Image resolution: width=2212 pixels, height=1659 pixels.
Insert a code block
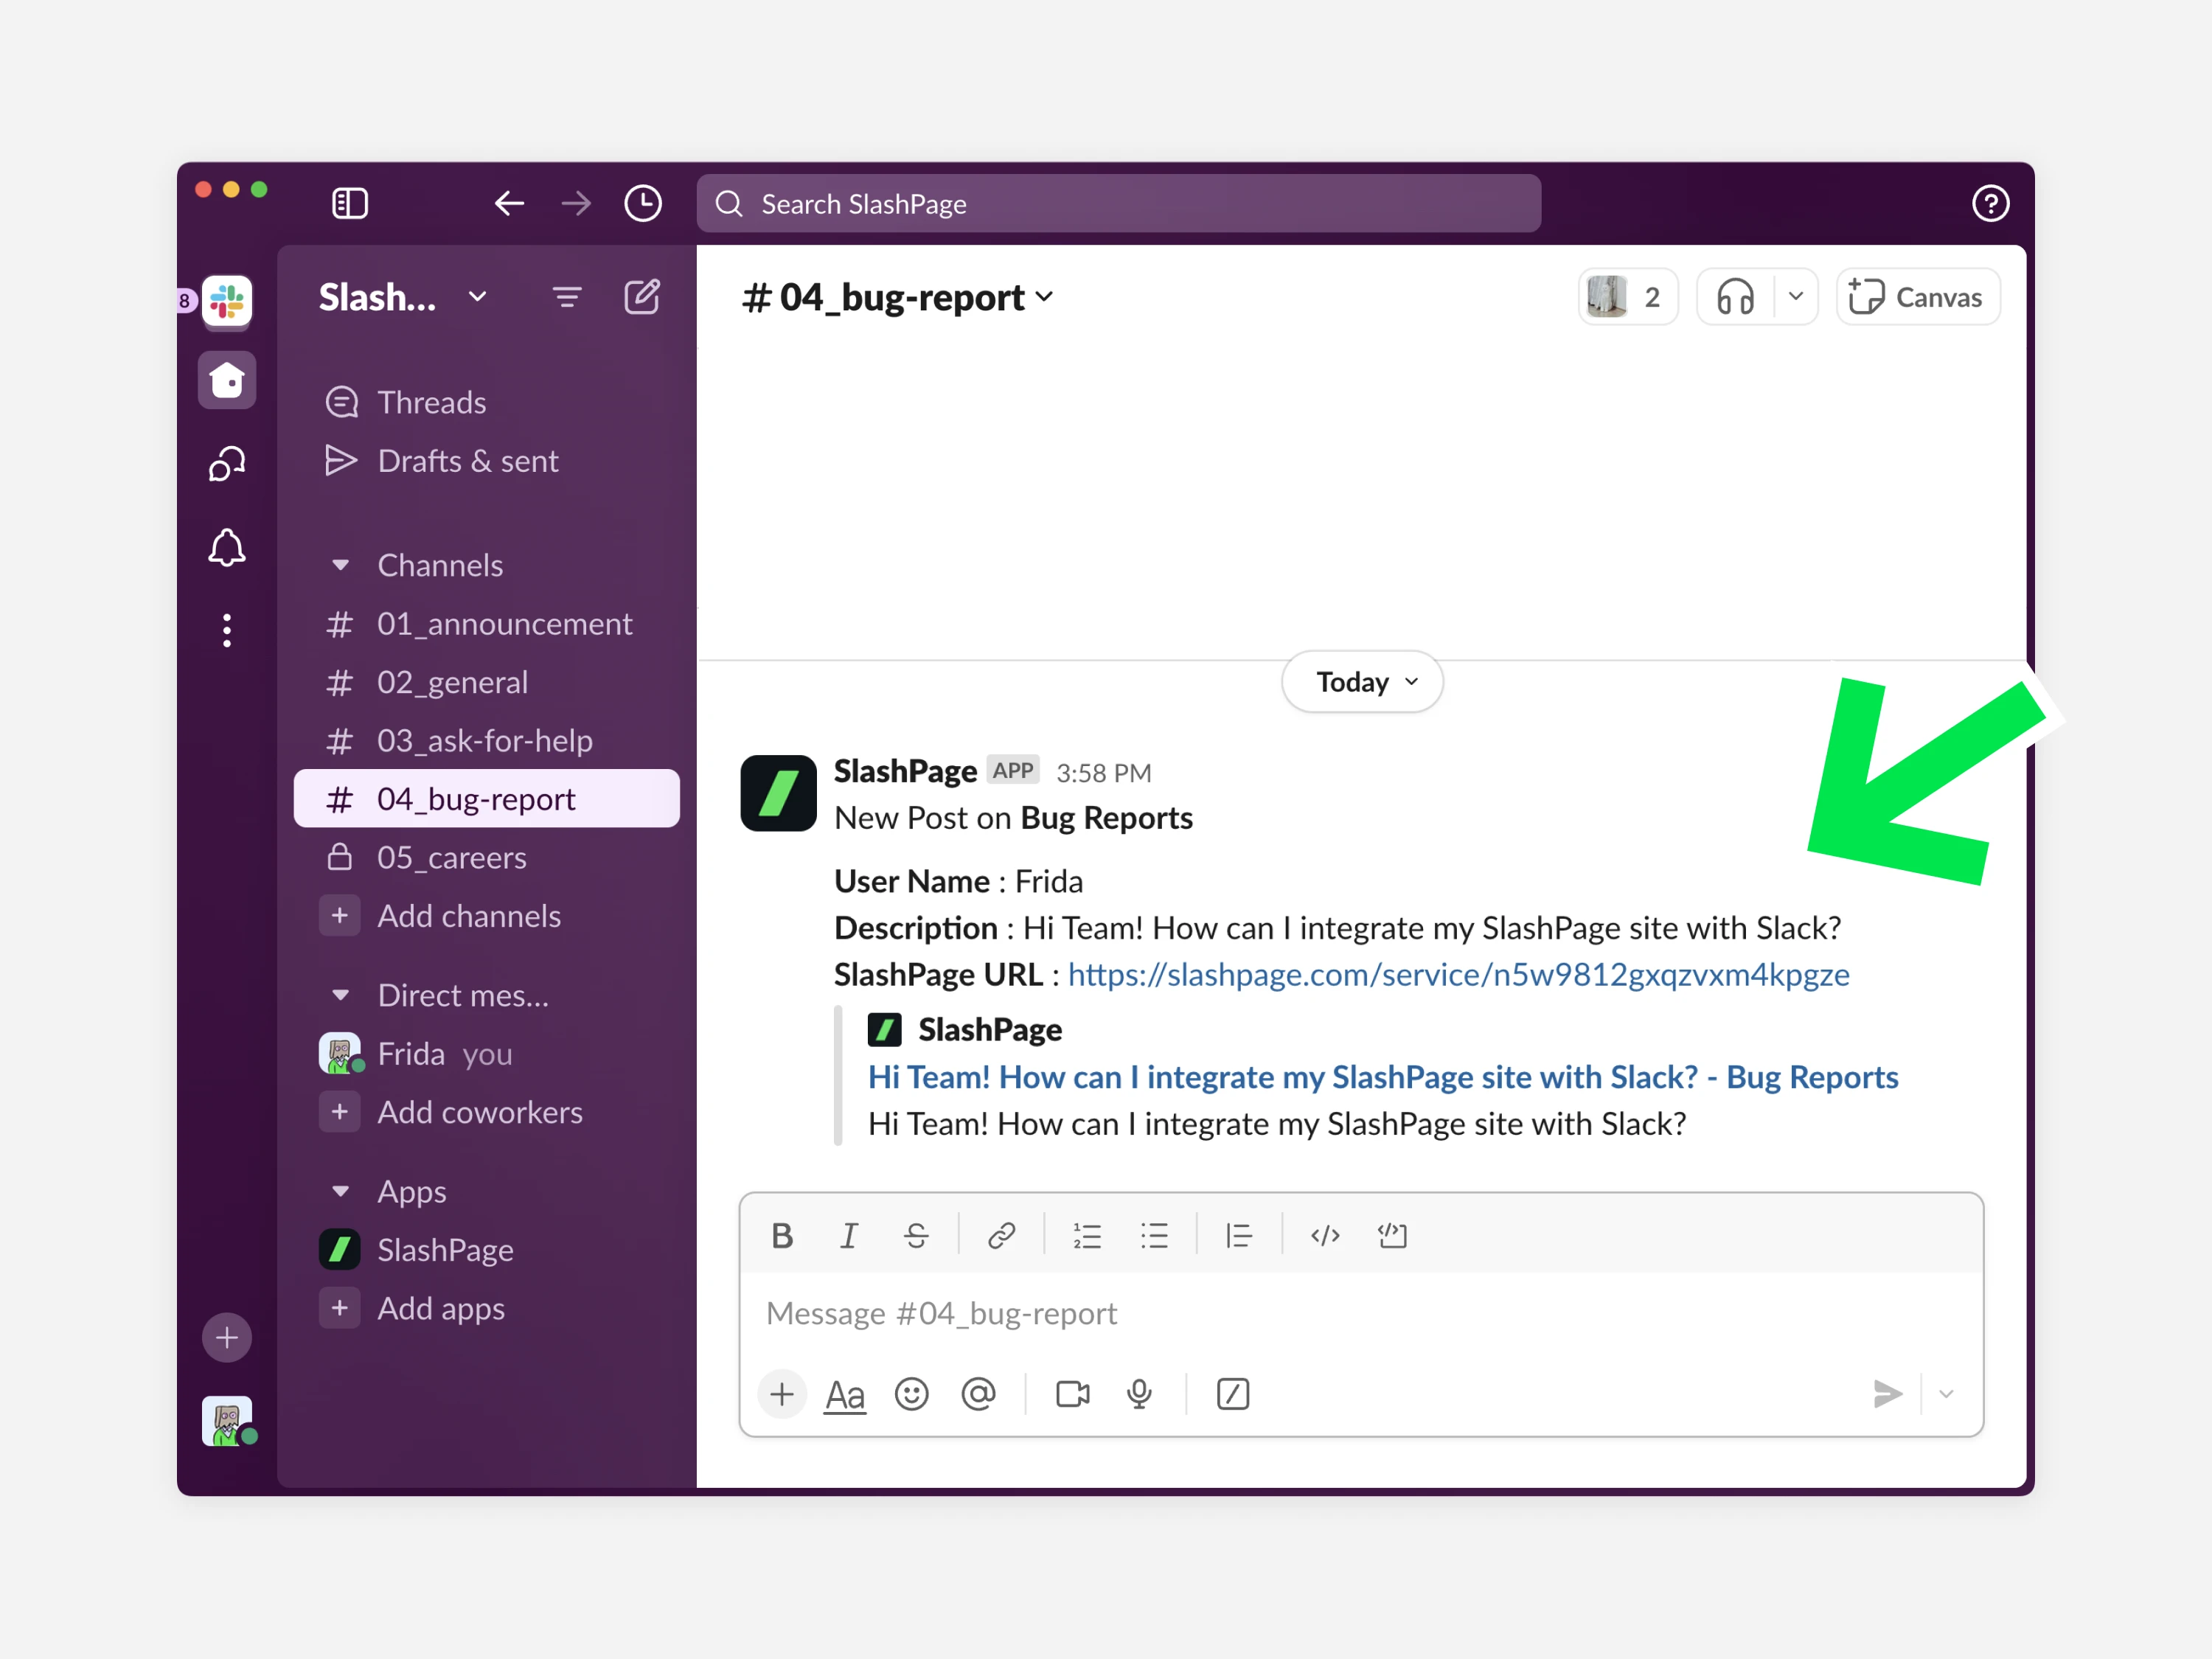click(1392, 1236)
